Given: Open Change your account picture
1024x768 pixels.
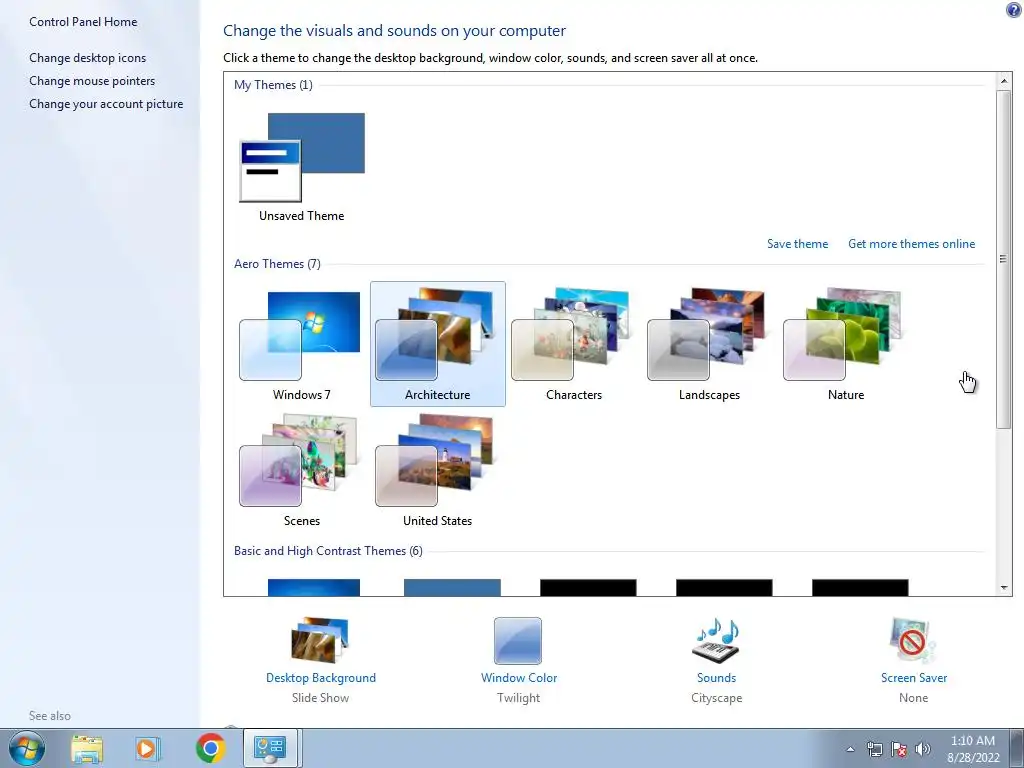Looking at the screenshot, I should [106, 104].
